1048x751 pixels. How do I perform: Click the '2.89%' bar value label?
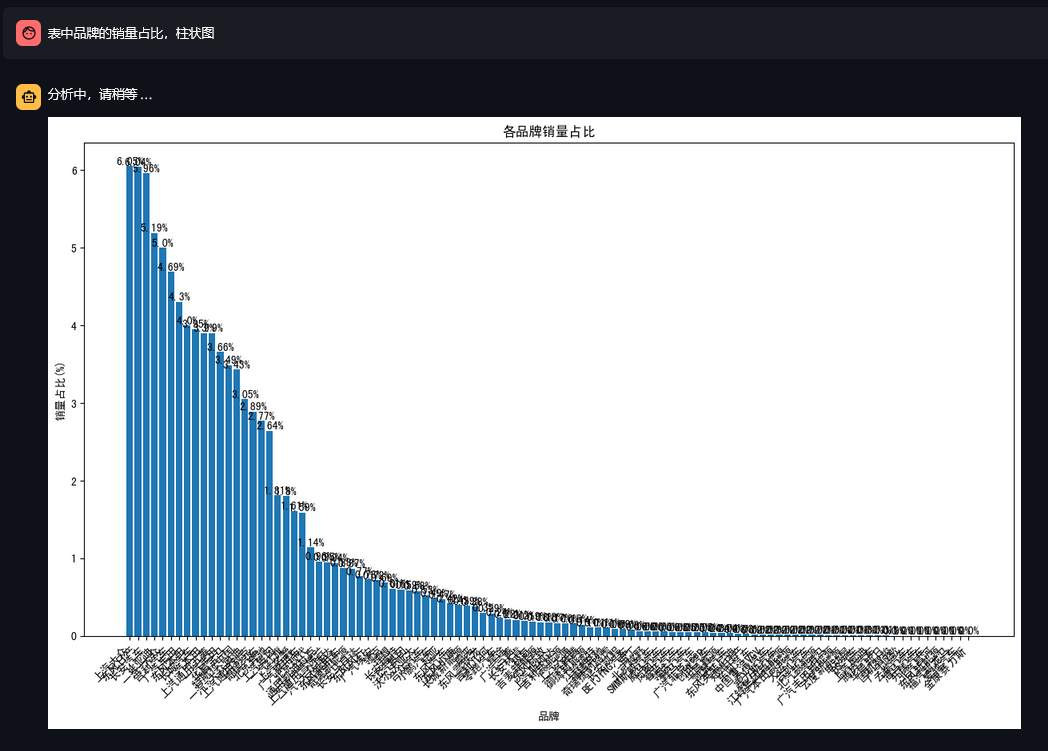click(253, 406)
